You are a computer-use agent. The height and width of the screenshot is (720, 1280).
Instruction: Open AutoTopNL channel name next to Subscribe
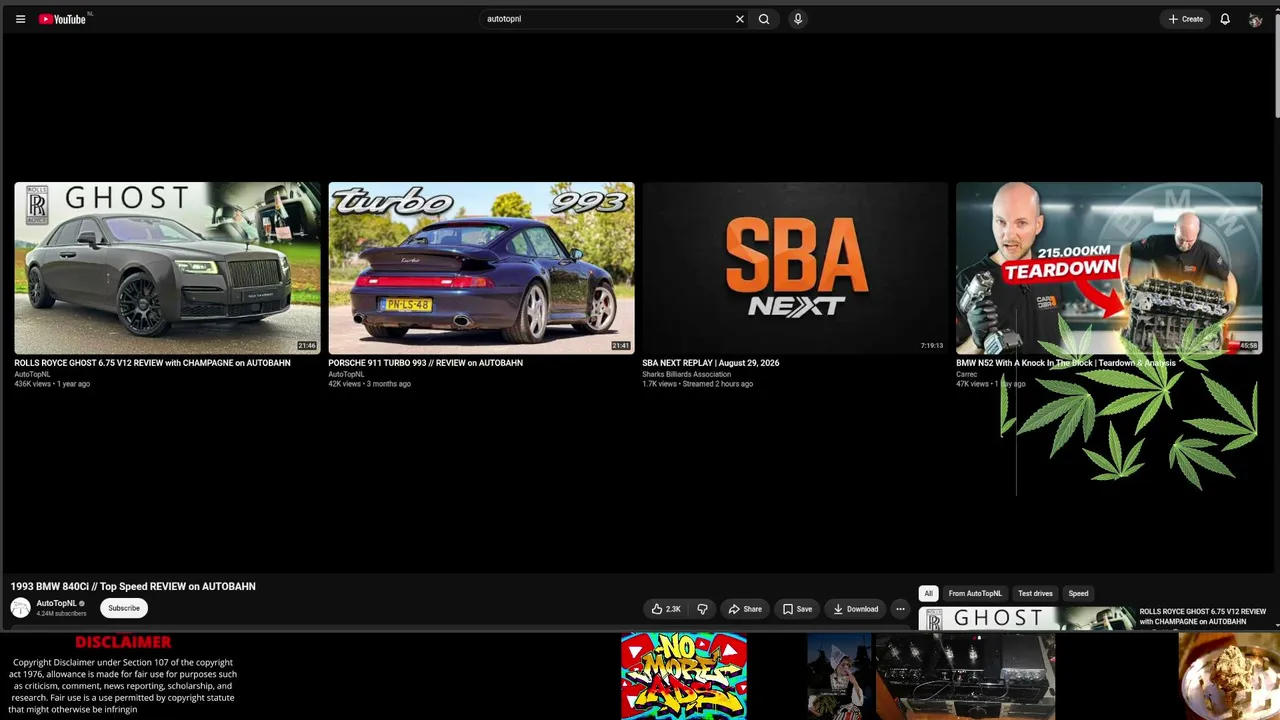point(56,604)
